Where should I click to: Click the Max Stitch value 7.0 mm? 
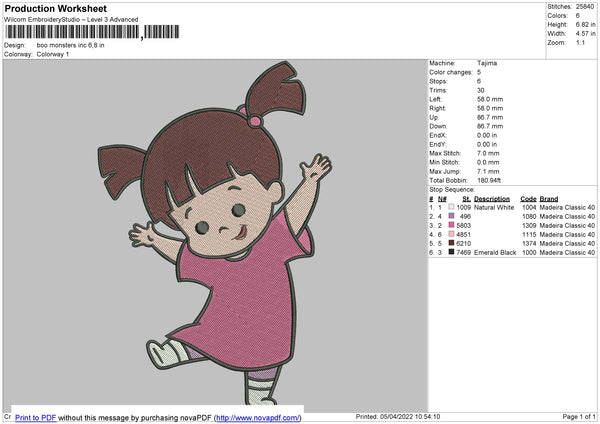(488, 153)
